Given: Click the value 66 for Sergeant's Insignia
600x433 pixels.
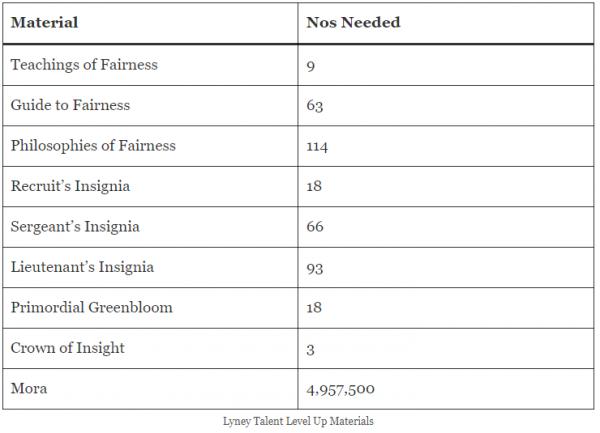Looking at the screenshot, I should pyautogui.click(x=316, y=226).
